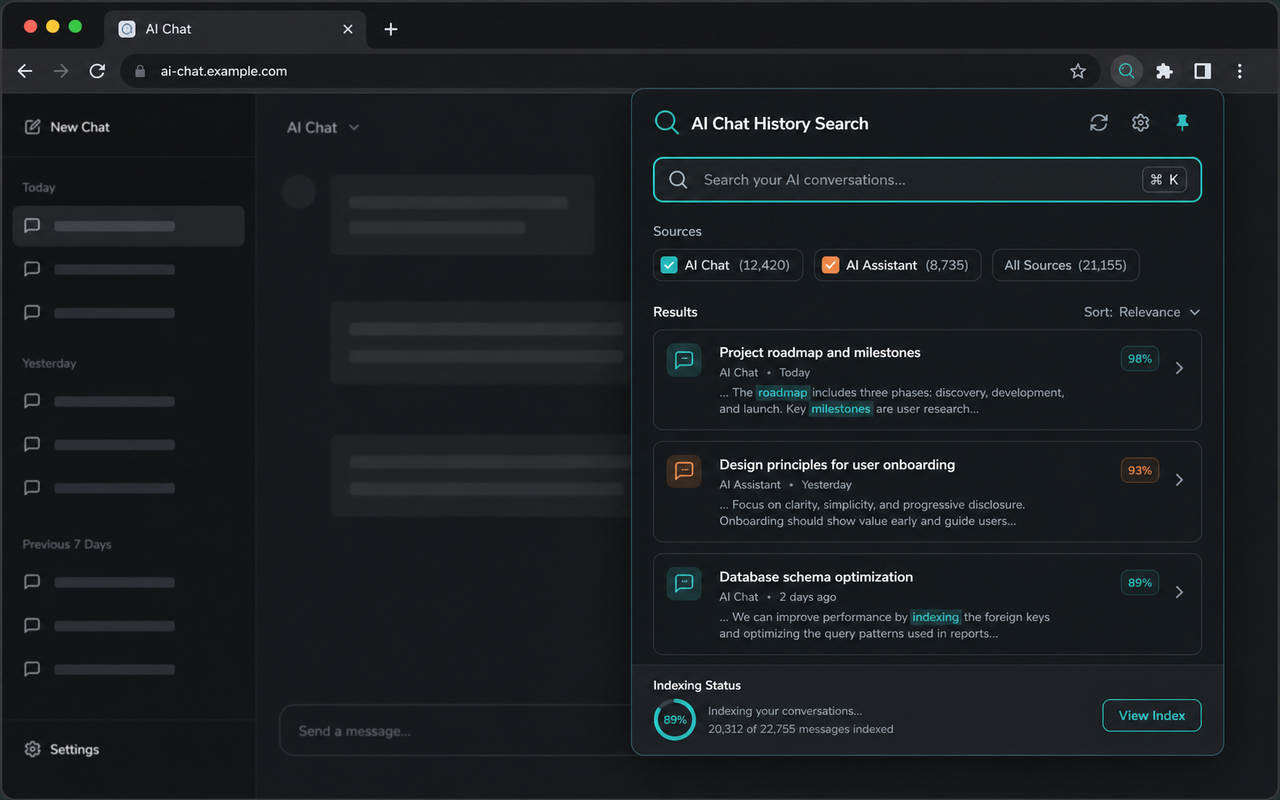Click the Previous 7 Days sidebar heading
Image resolution: width=1280 pixels, height=800 pixels.
tap(67, 544)
